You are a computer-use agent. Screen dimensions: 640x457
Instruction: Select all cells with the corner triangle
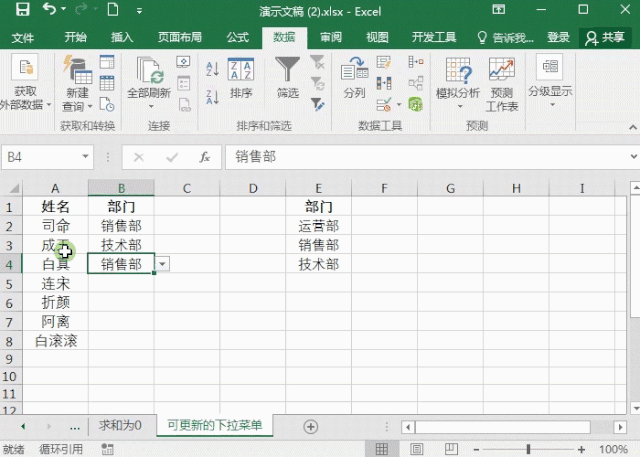click(x=13, y=188)
